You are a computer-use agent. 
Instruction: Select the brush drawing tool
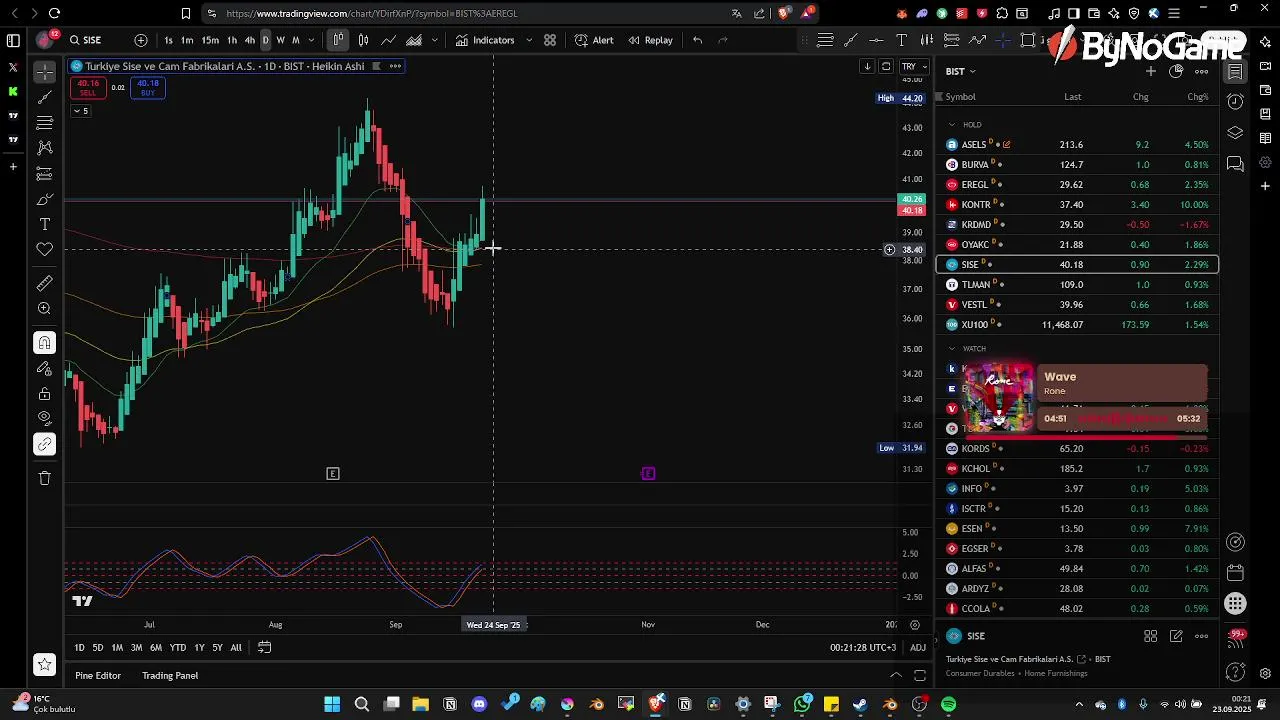pyautogui.click(x=44, y=199)
